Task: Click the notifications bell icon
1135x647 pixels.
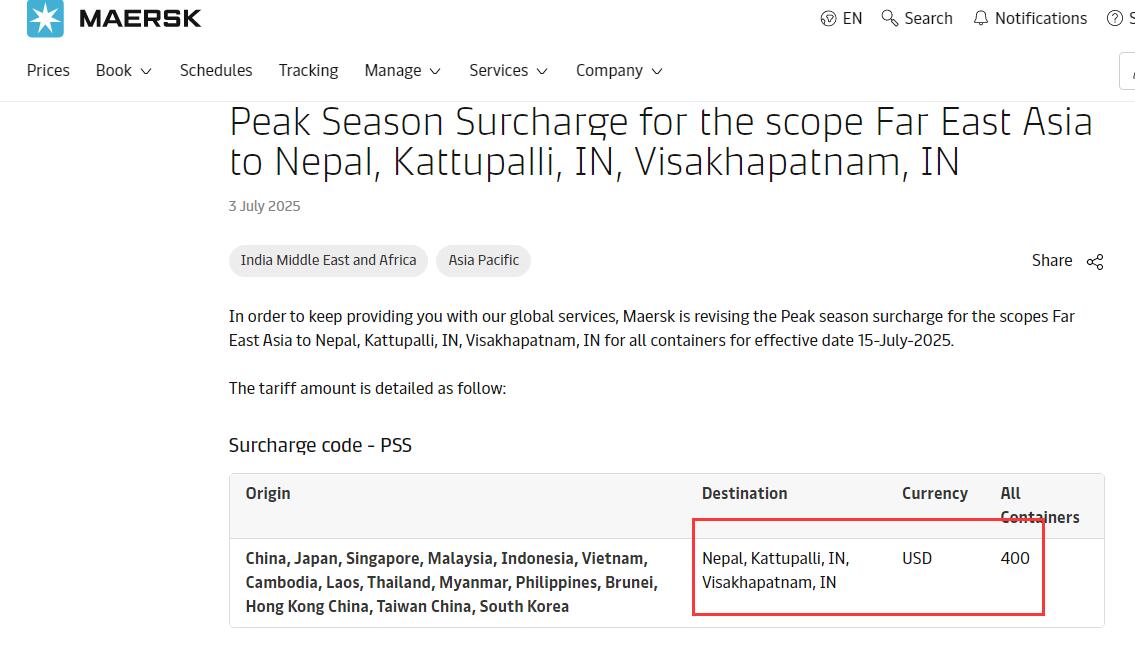Action: coord(980,18)
